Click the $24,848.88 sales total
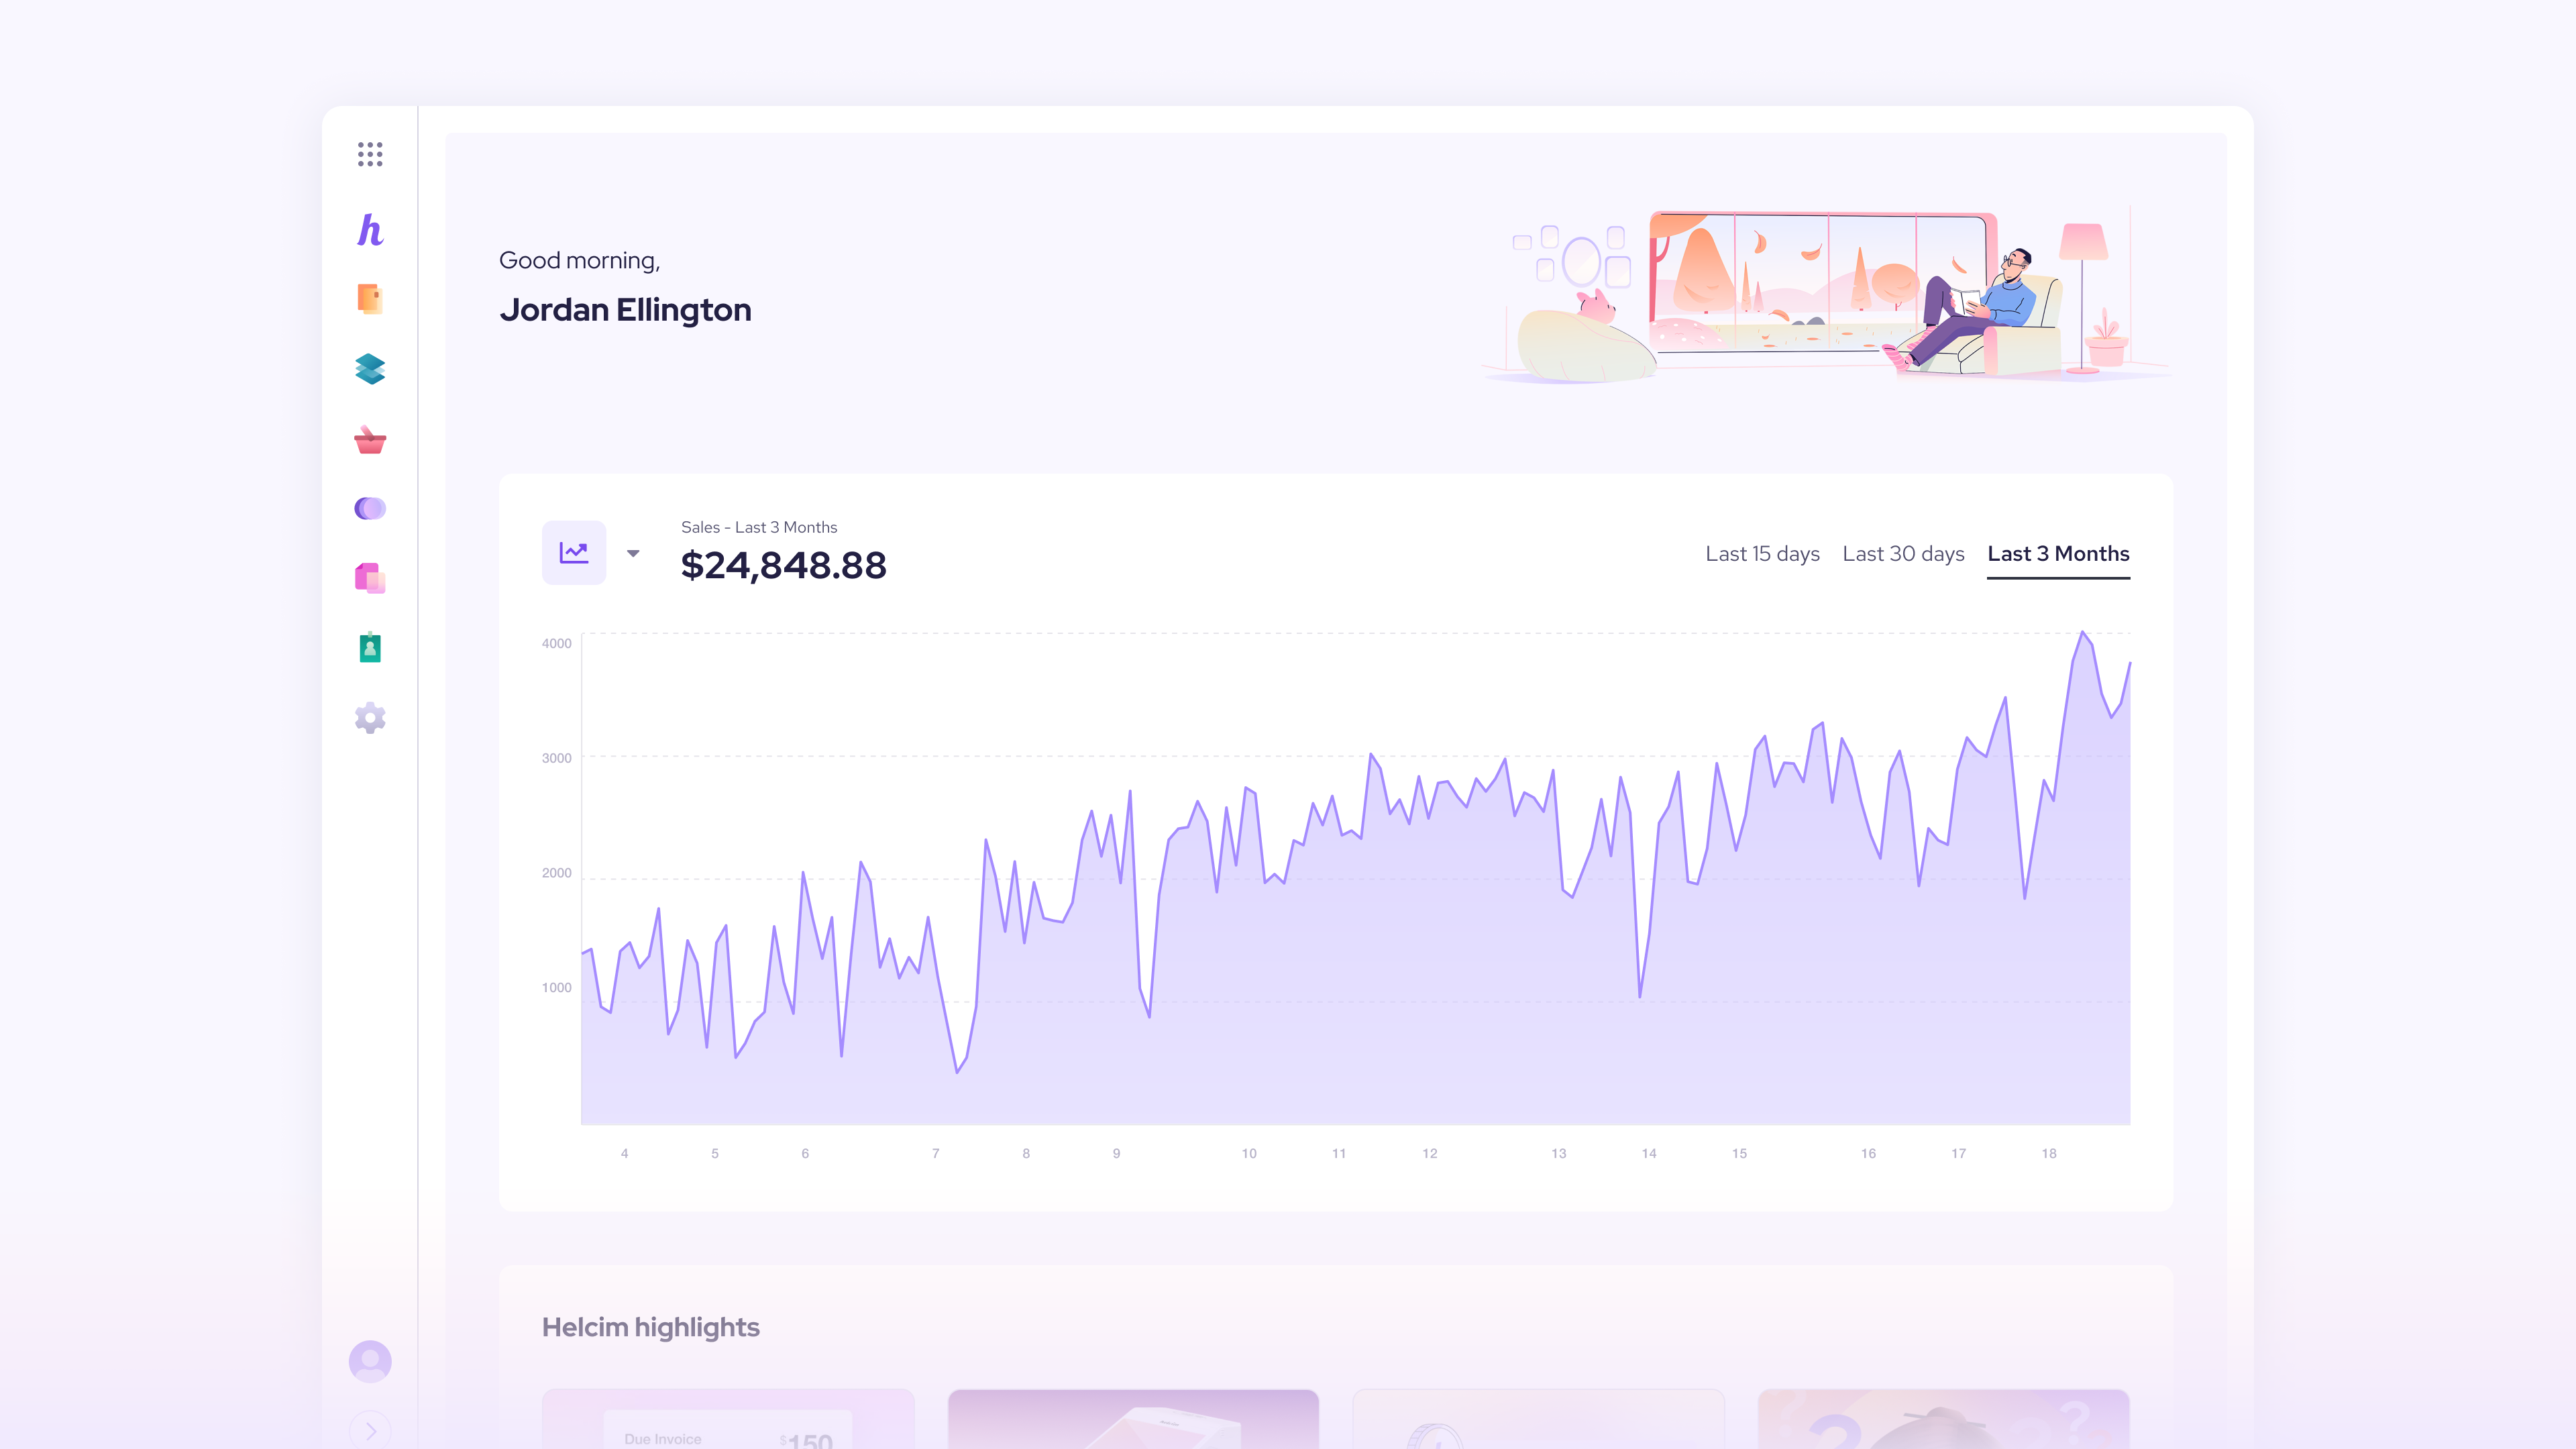The image size is (2576, 1449). [783, 565]
